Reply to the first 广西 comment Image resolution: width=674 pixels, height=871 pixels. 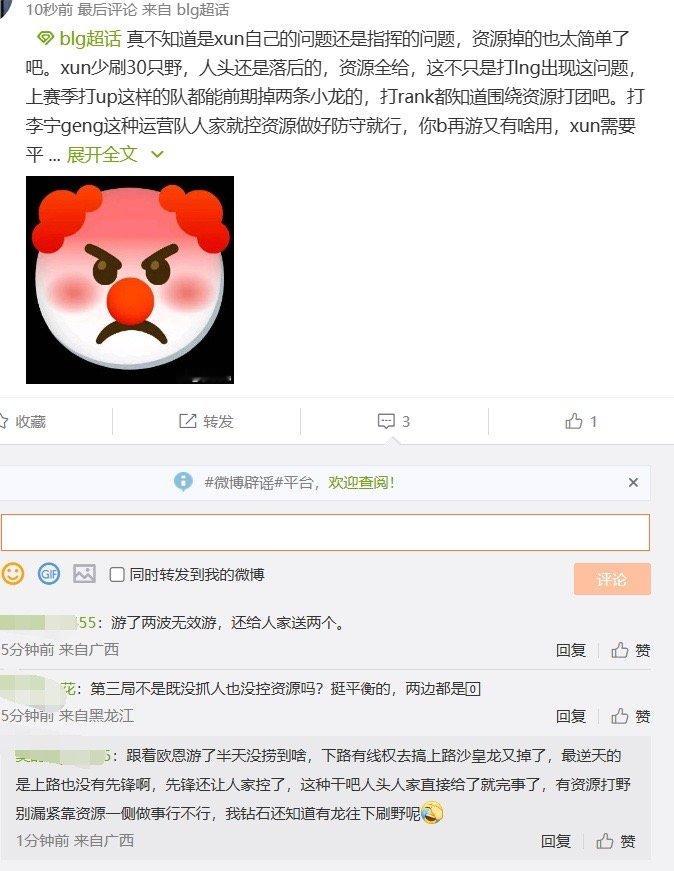pos(571,650)
